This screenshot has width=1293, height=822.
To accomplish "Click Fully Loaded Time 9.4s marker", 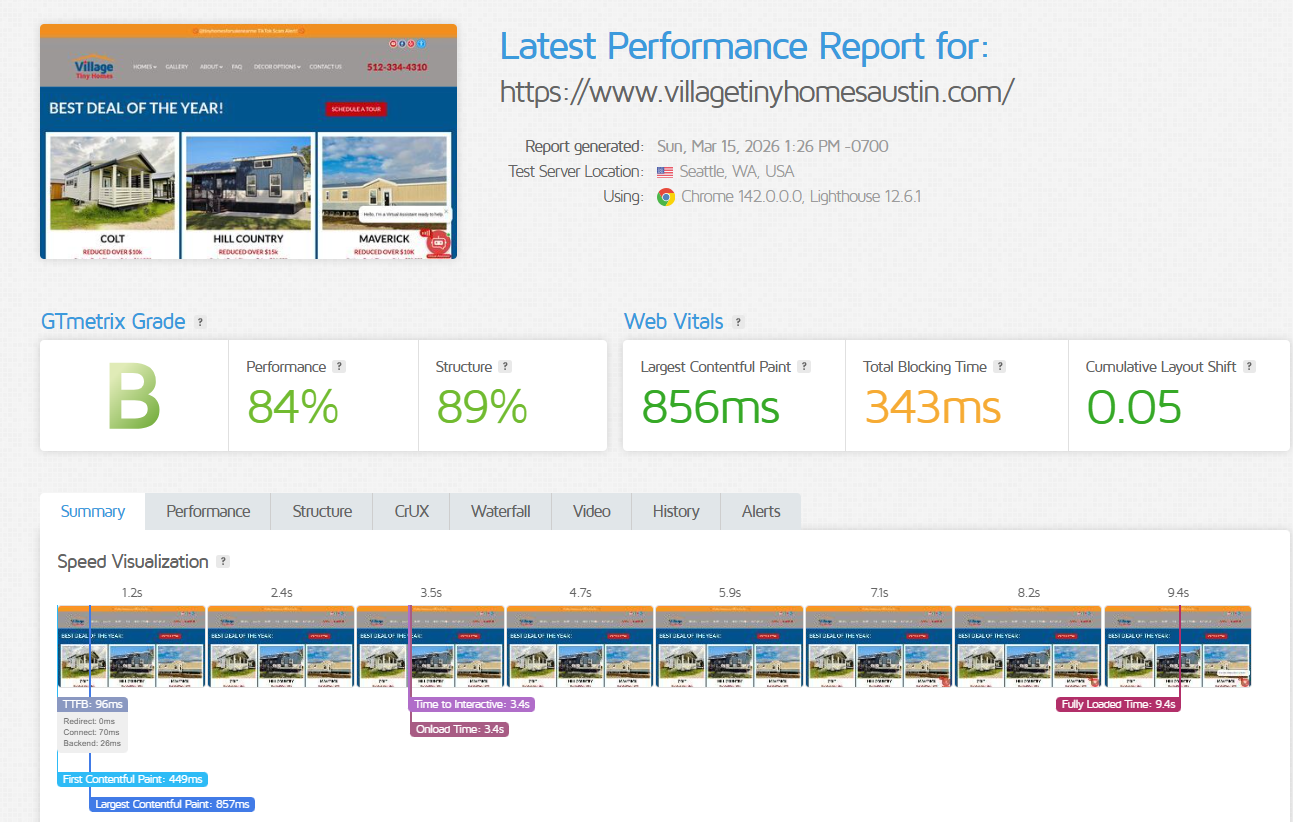I will point(1119,704).
